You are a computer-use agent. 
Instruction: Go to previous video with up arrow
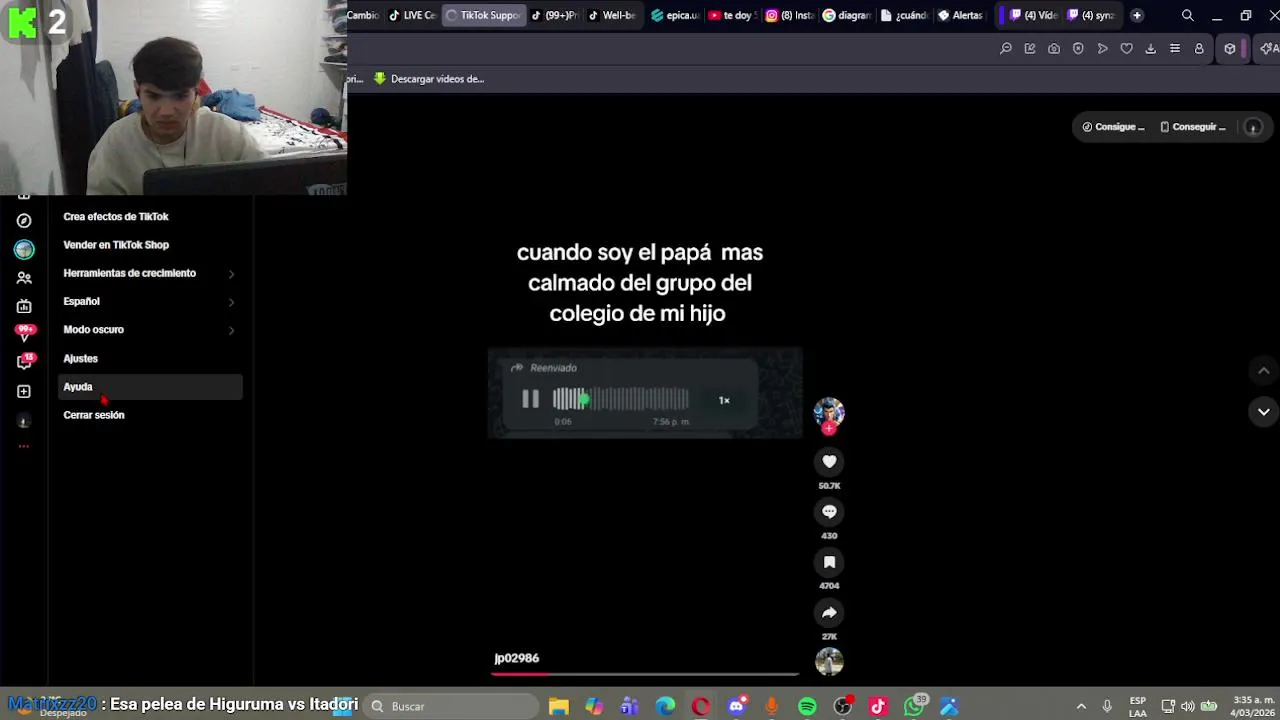tap(1264, 371)
